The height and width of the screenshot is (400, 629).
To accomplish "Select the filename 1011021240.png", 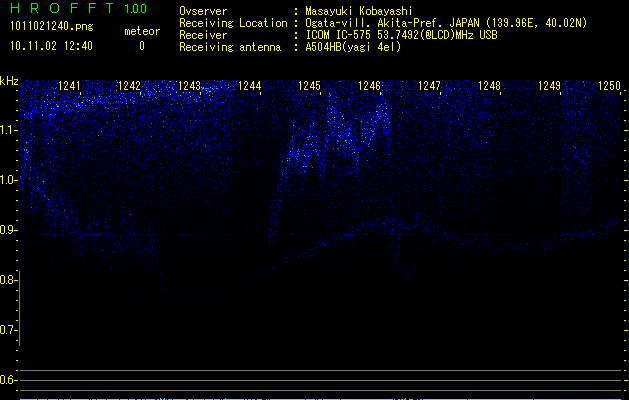I will [x=52, y=27].
